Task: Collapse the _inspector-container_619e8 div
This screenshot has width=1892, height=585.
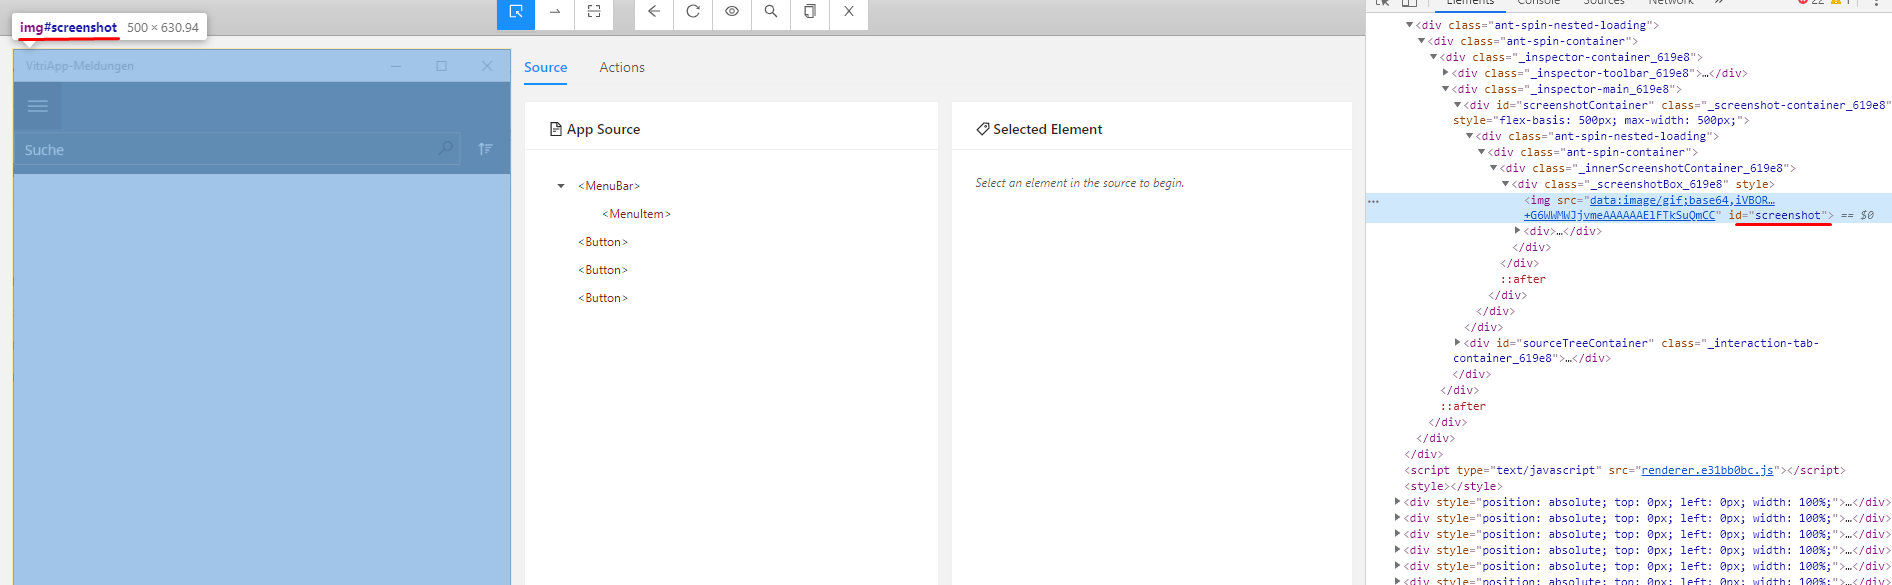Action: 1434,57
